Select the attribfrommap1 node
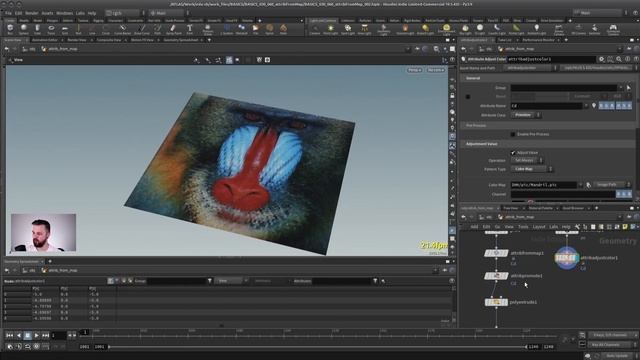 (x=496, y=253)
